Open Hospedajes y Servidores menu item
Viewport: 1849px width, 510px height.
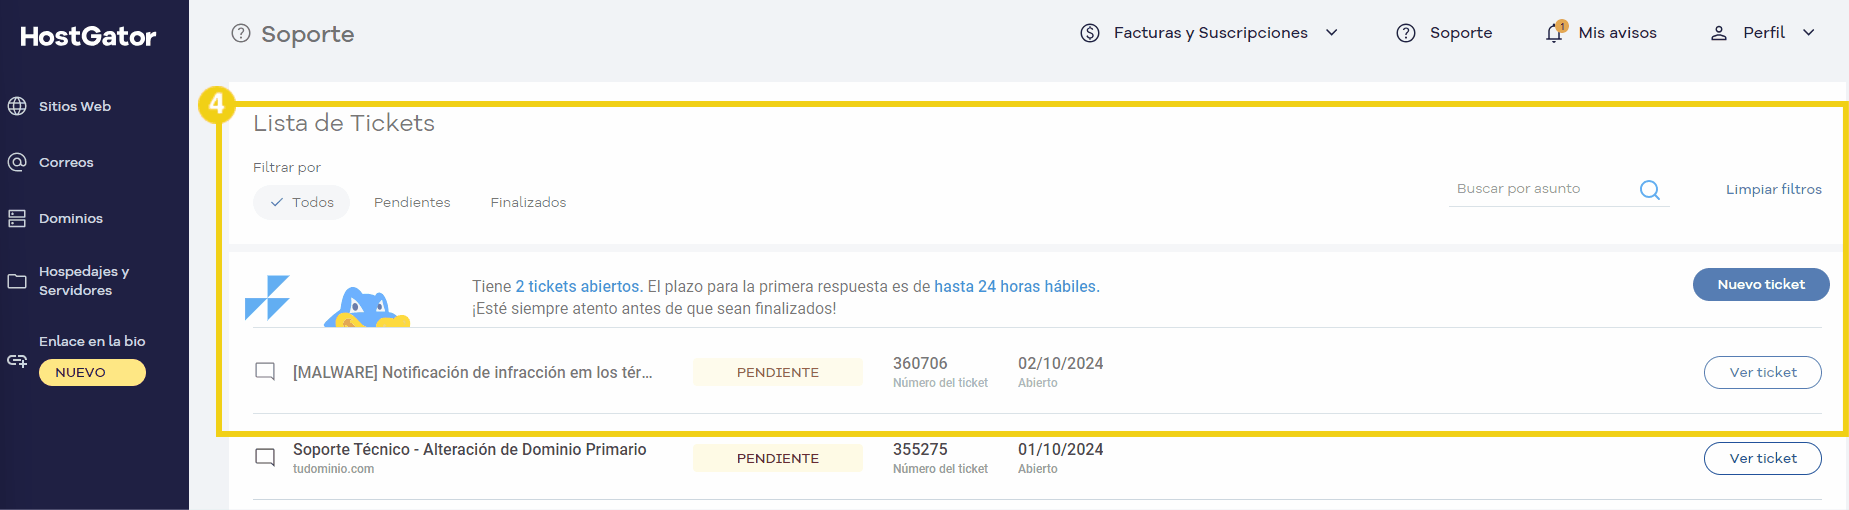(84, 281)
